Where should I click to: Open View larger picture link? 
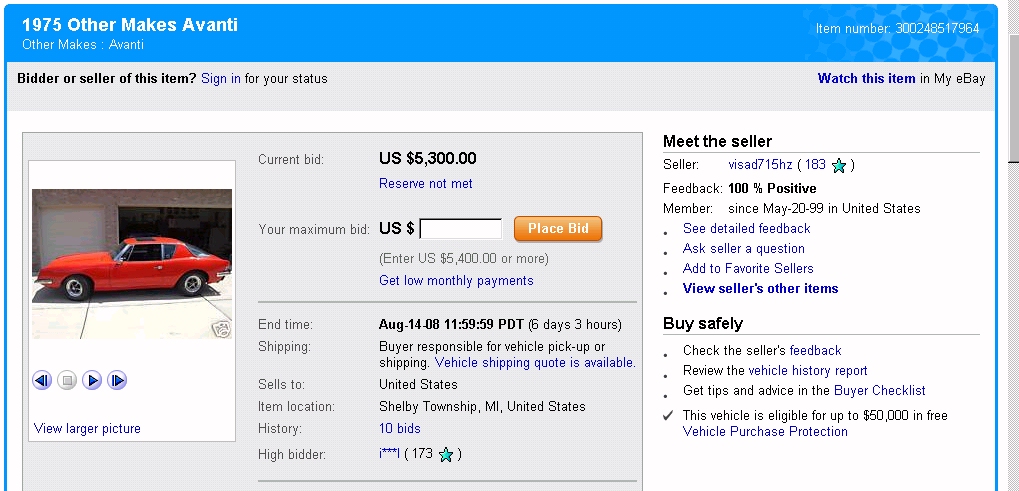click(x=87, y=429)
